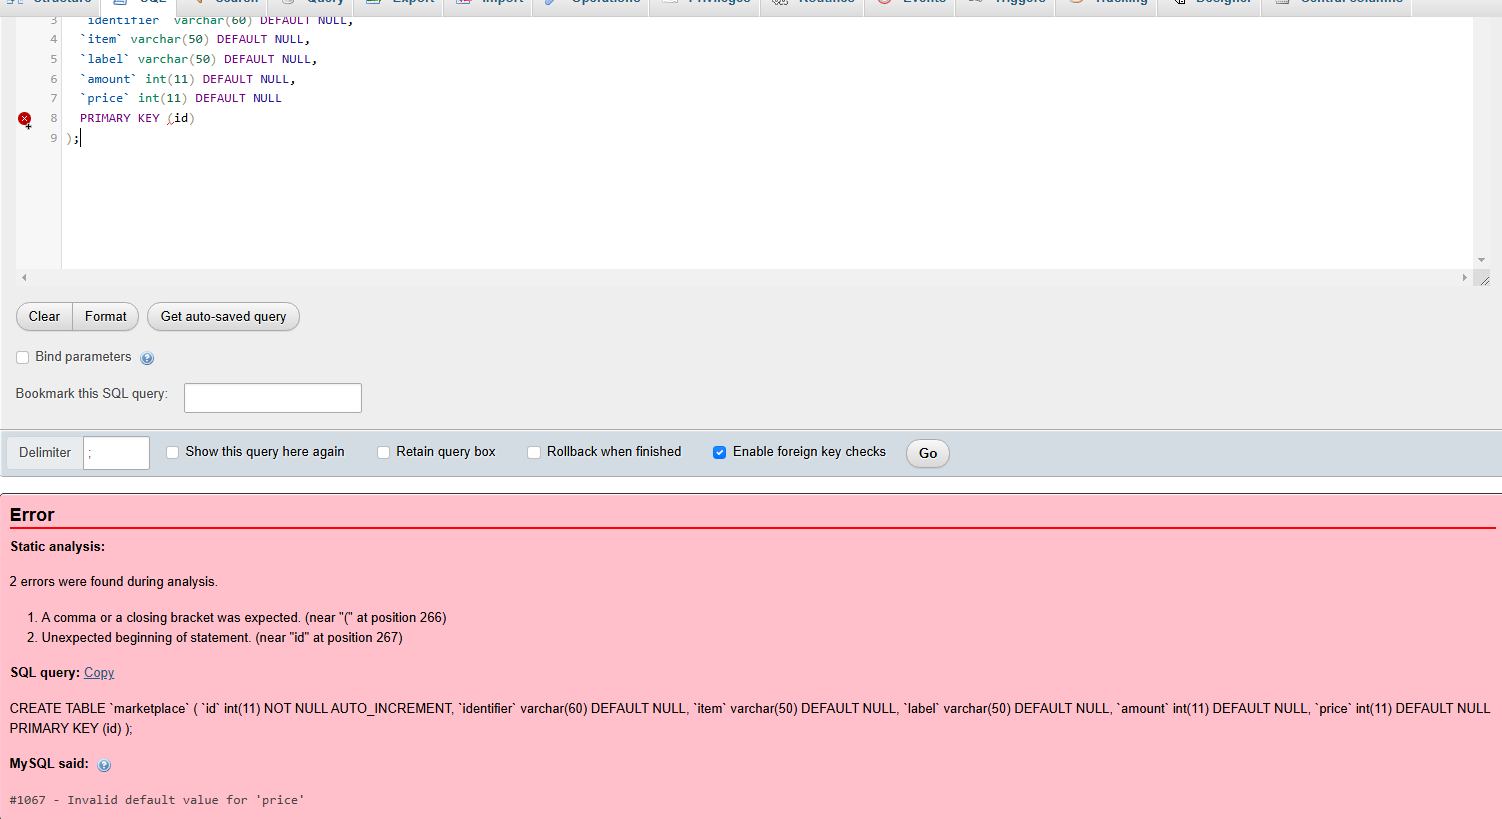The height and width of the screenshot is (819, 1502).
Task: Open the Bind parameters help icon
Action: (147, 358)
